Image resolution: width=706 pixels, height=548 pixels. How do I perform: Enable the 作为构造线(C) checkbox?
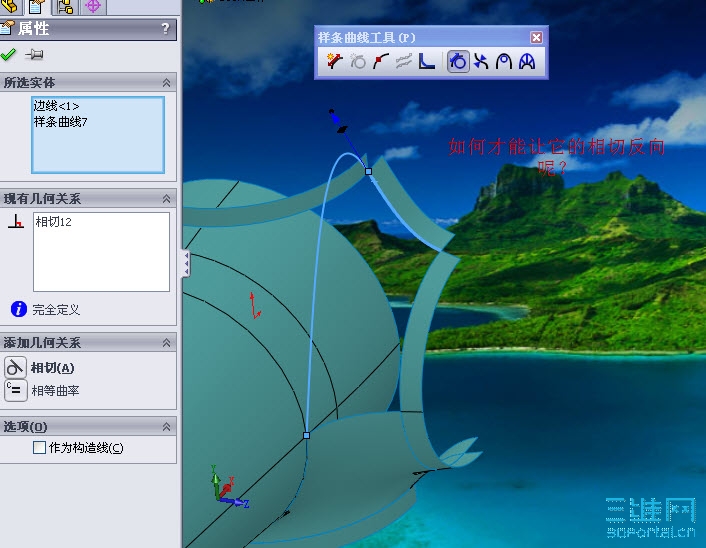40,448
